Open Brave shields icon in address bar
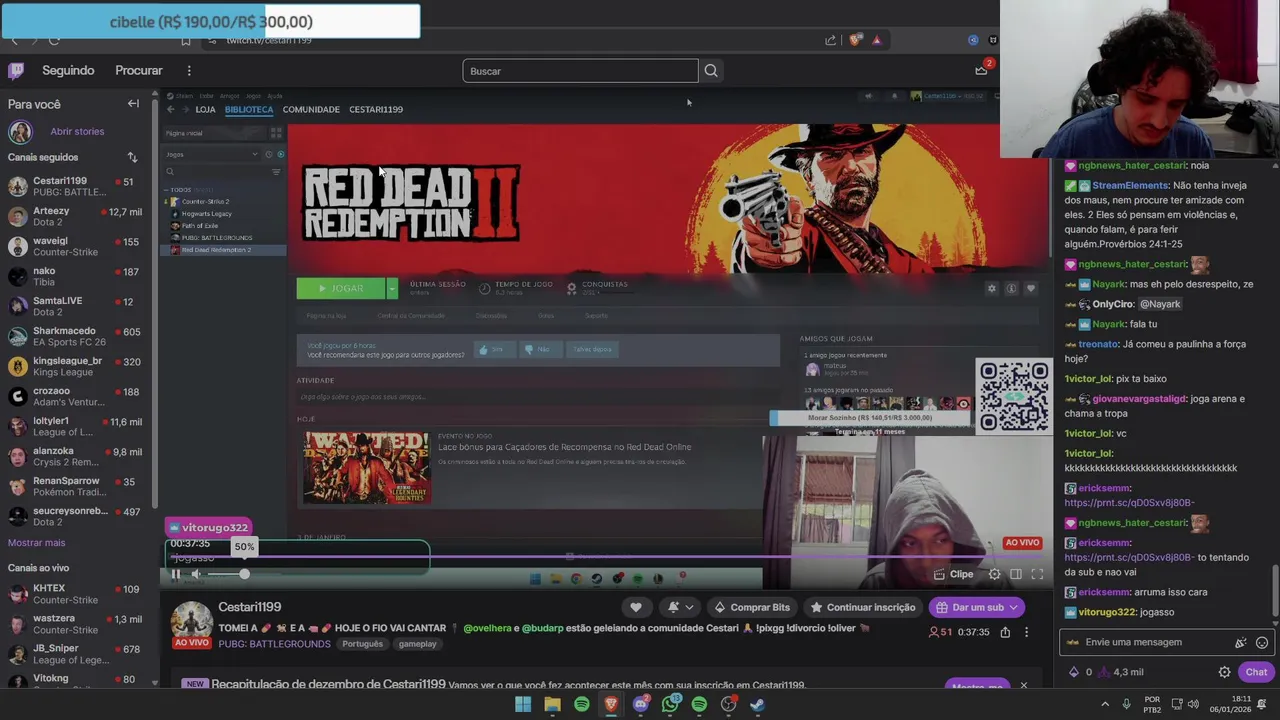This screenshot has height=720, width=1280. pyautogui.click(x=854, y=40)
